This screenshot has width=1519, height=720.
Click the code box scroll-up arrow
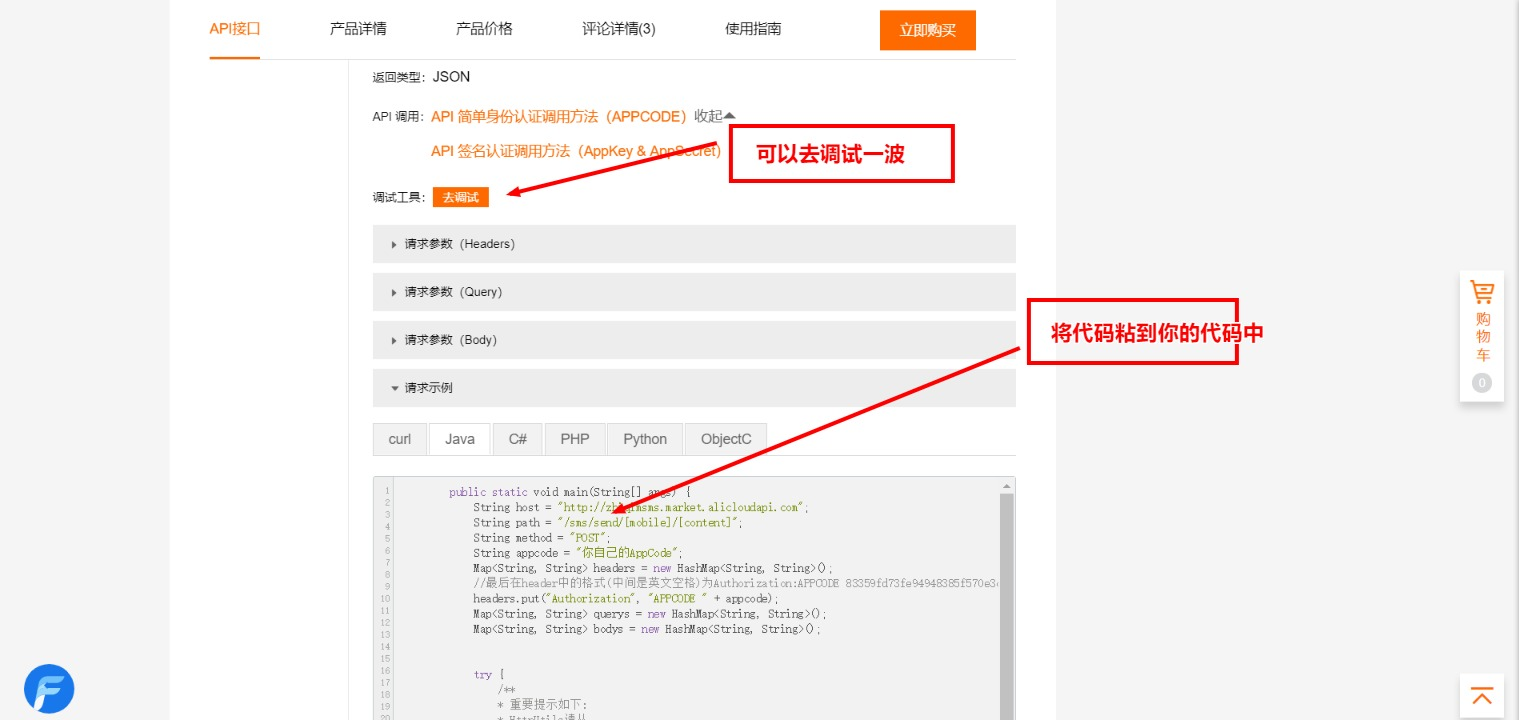pos(1007,486)
